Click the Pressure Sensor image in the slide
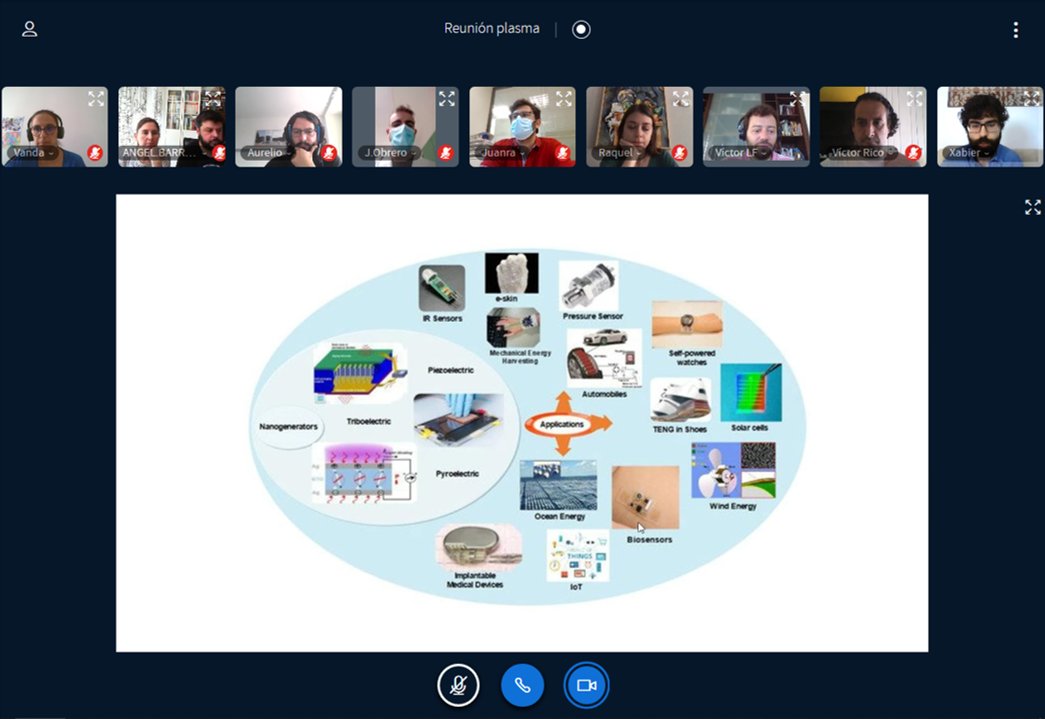Screen dimensions: 1045x719 (588, 285)
